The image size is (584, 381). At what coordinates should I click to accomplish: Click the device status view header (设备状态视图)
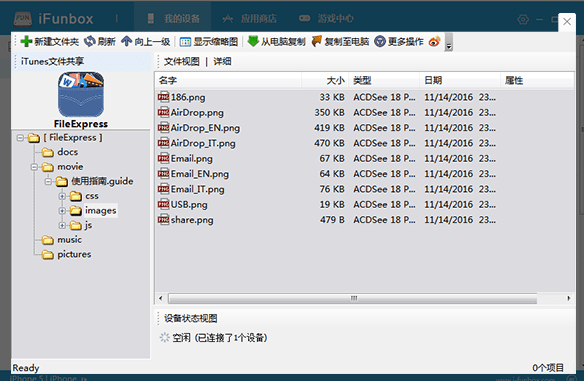pos(191,318)
